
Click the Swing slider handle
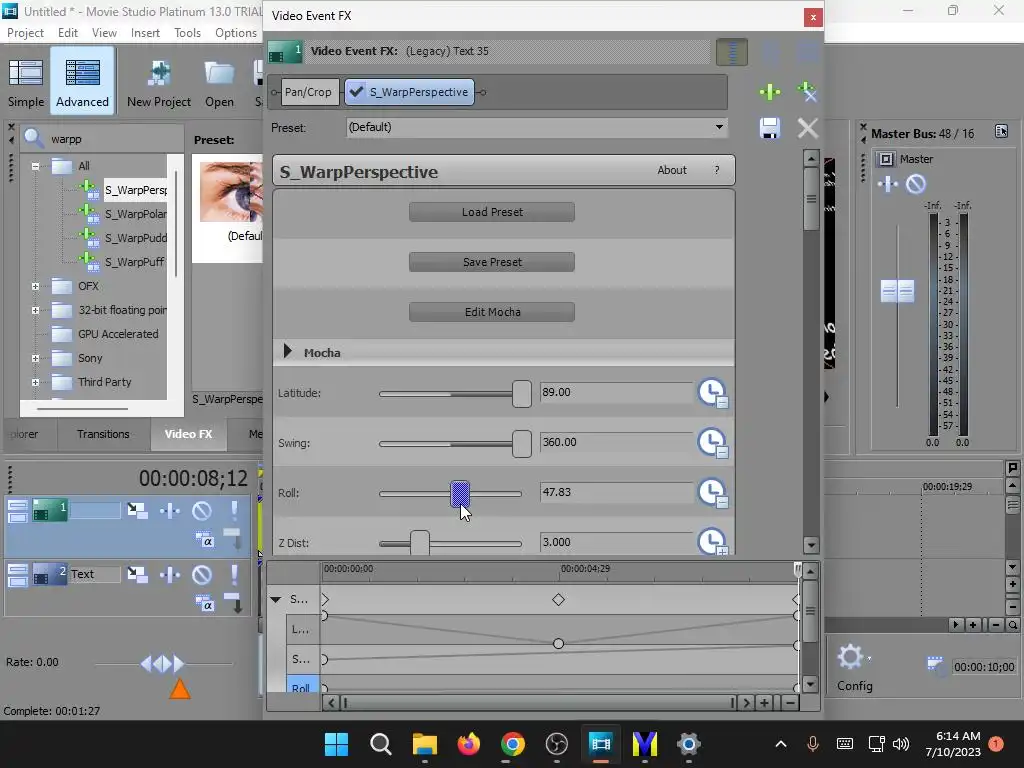coord(522,443)
